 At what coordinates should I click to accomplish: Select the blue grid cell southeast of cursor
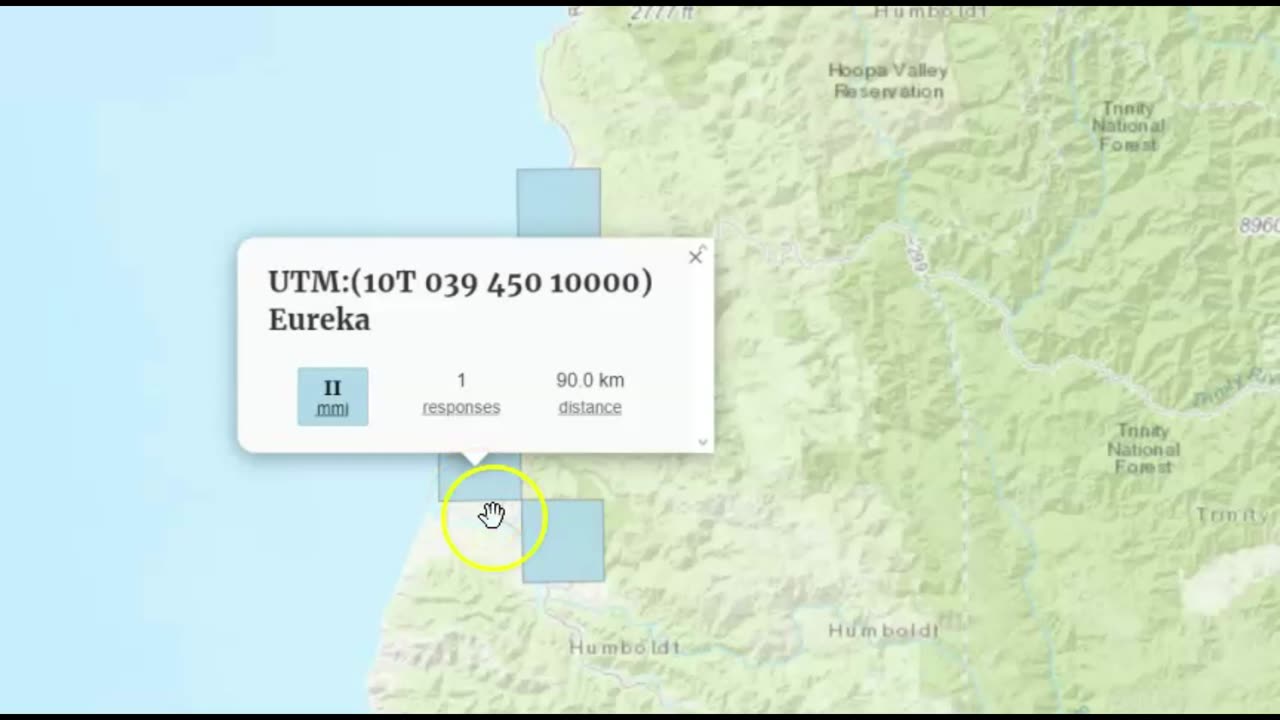(x=563, y=541)
